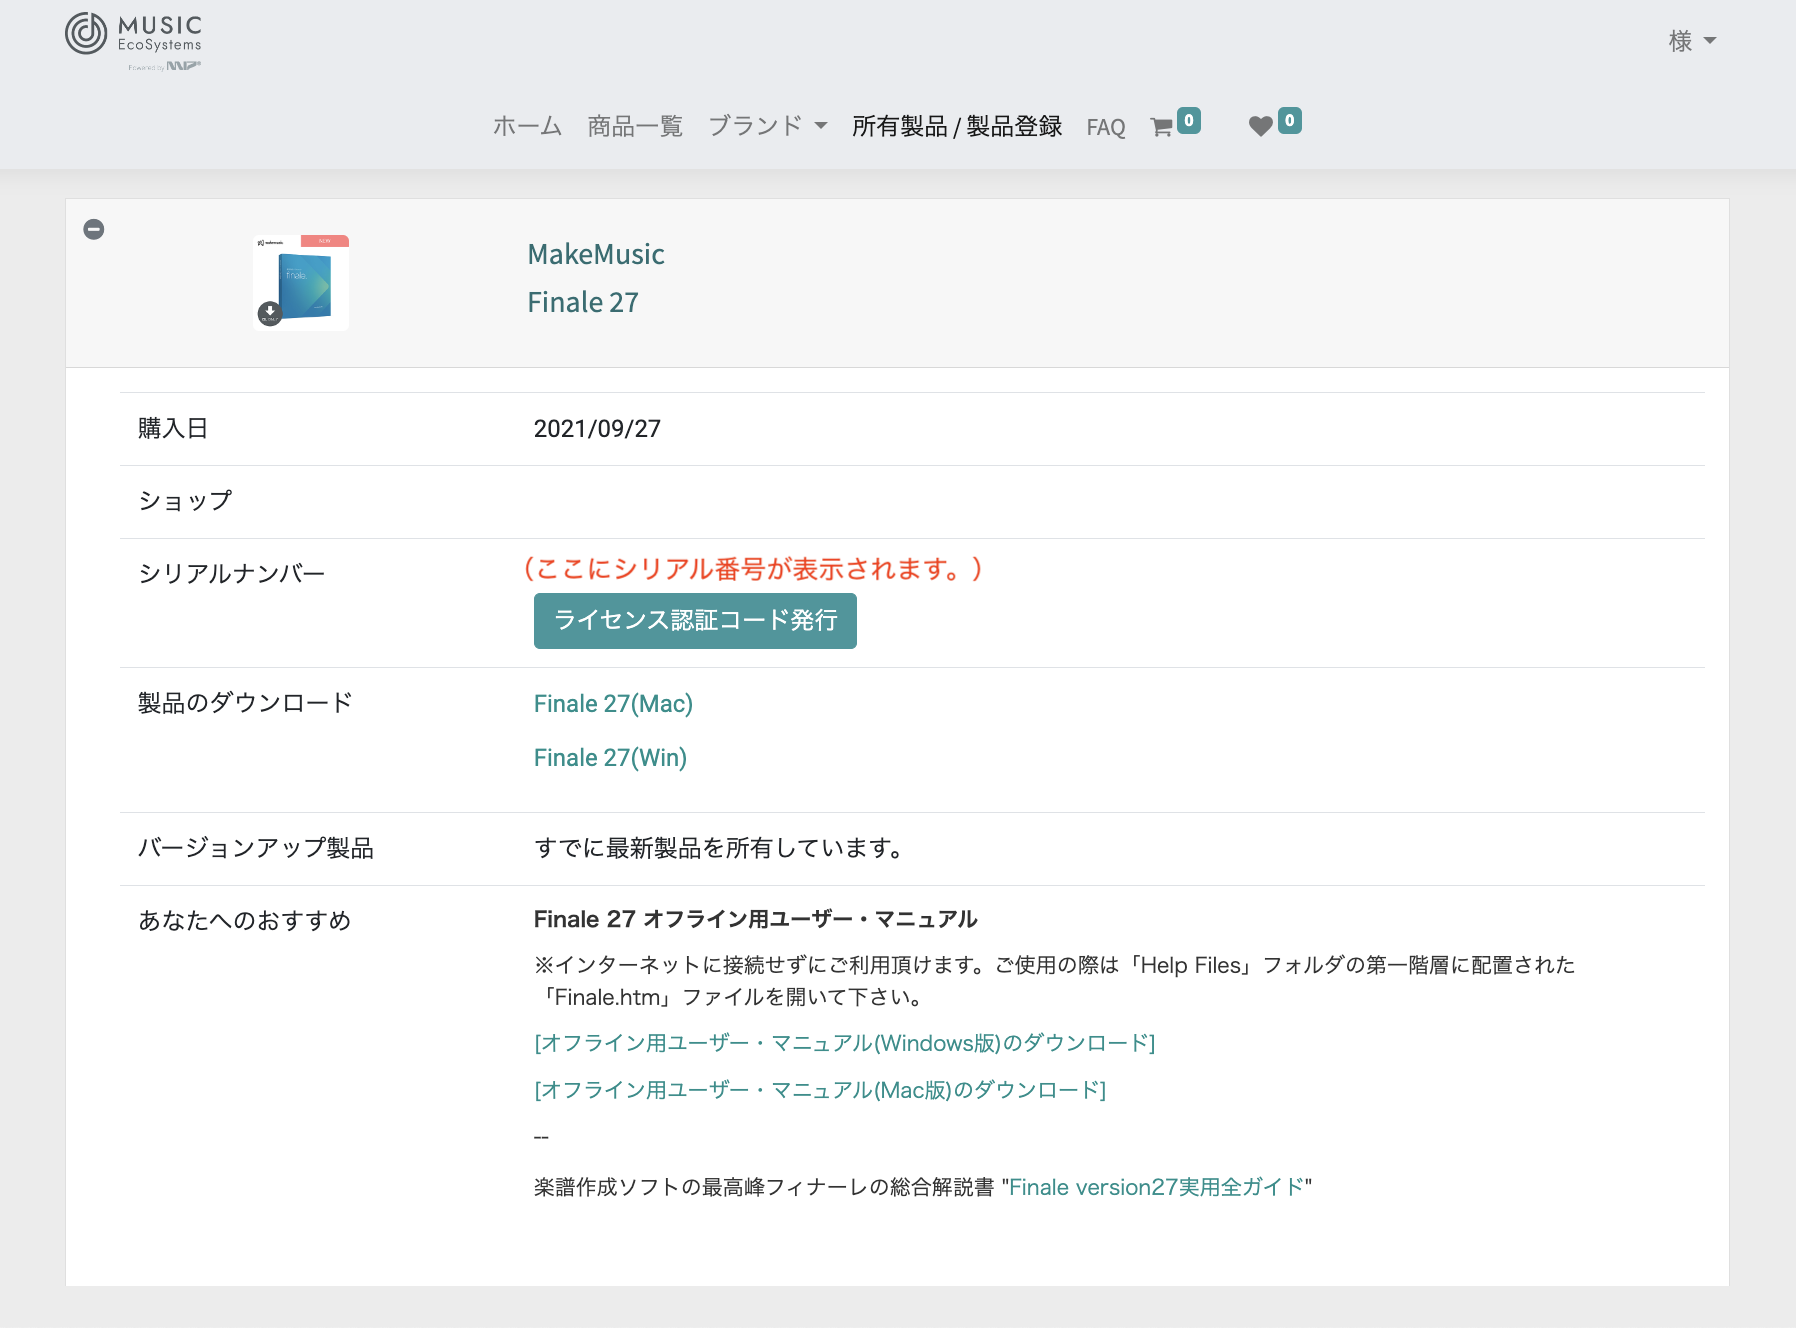Download offline manual for Windows版
This screenshot has width=1796, height=1328.
[845, 1043]
